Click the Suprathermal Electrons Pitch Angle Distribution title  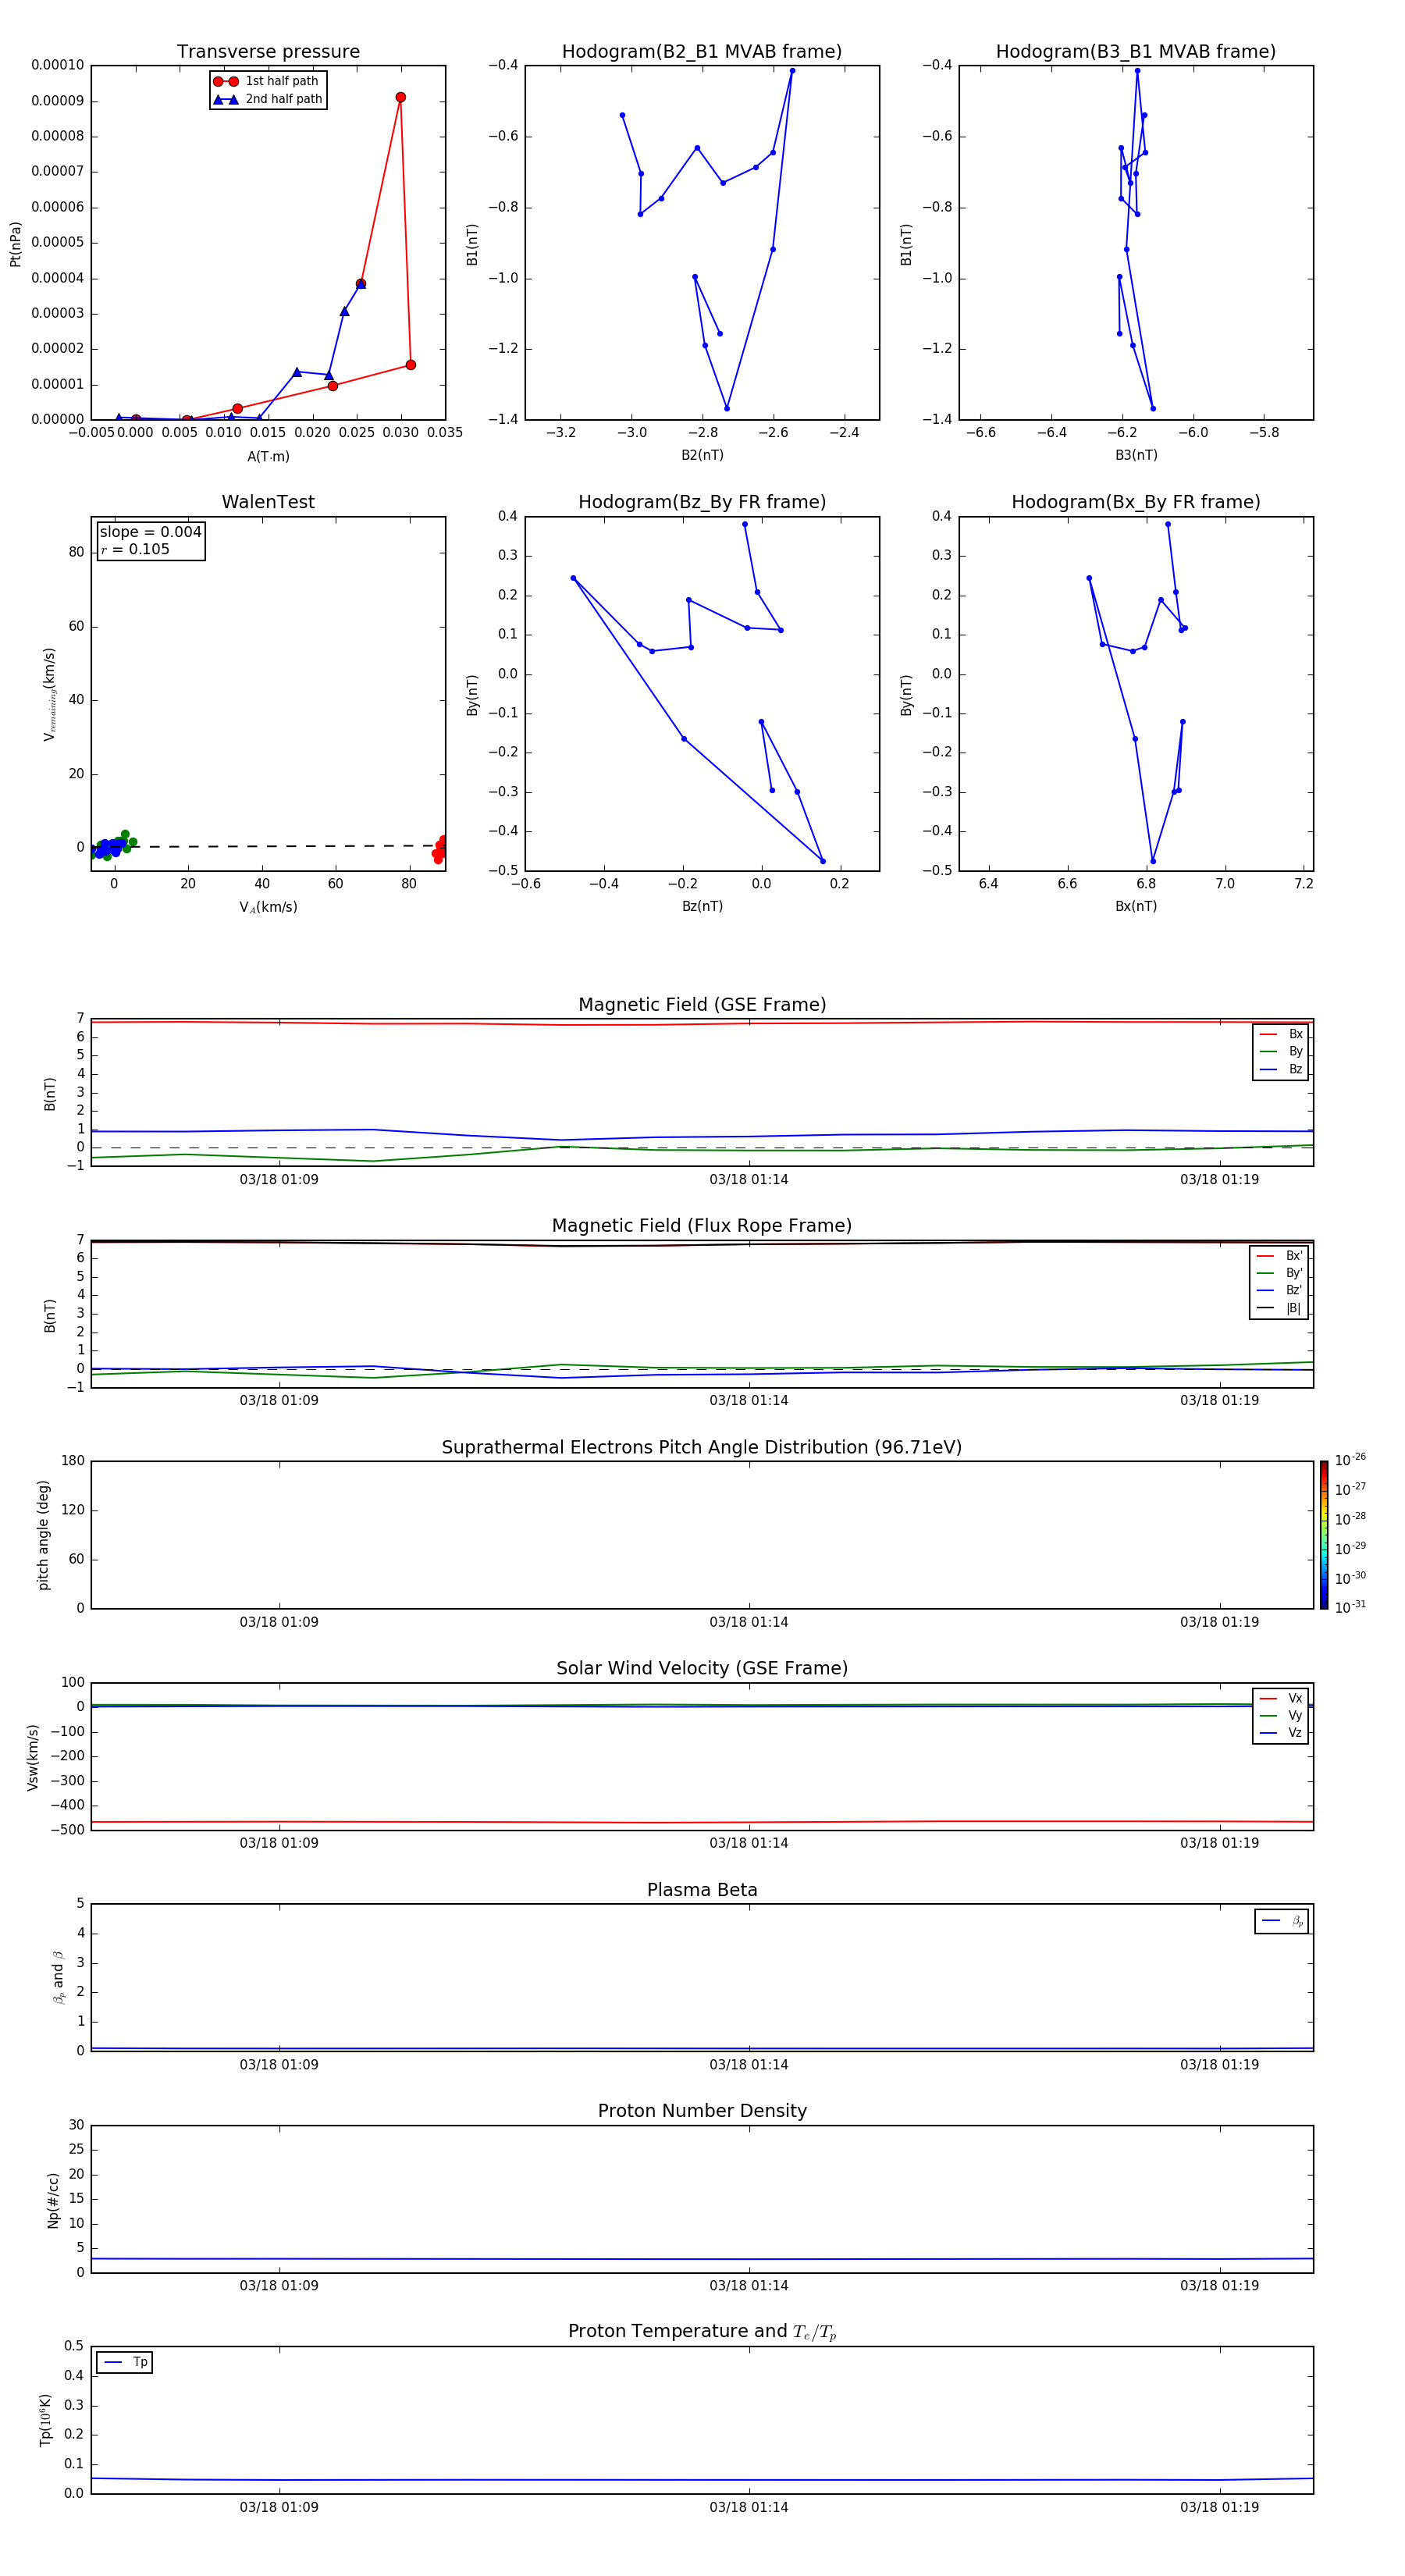tap(702, 1448)
